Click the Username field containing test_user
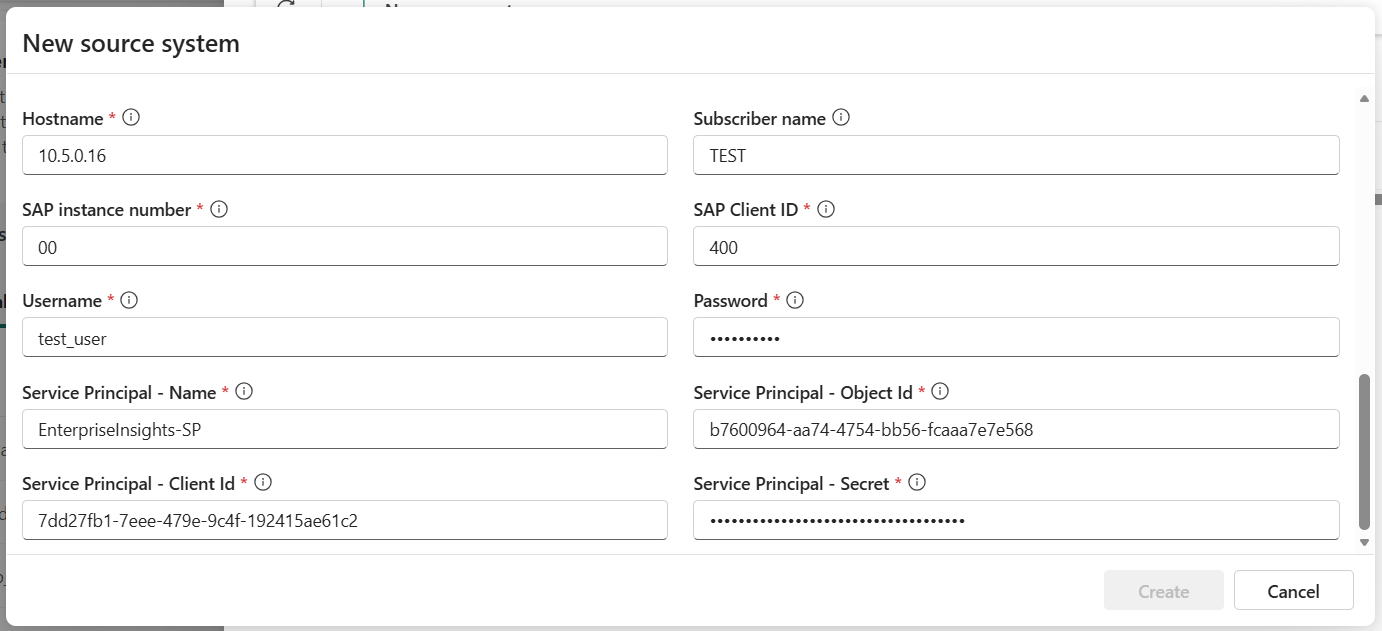Image resolution: width=1382 pixels, height=631 pixels. [344, 338]
